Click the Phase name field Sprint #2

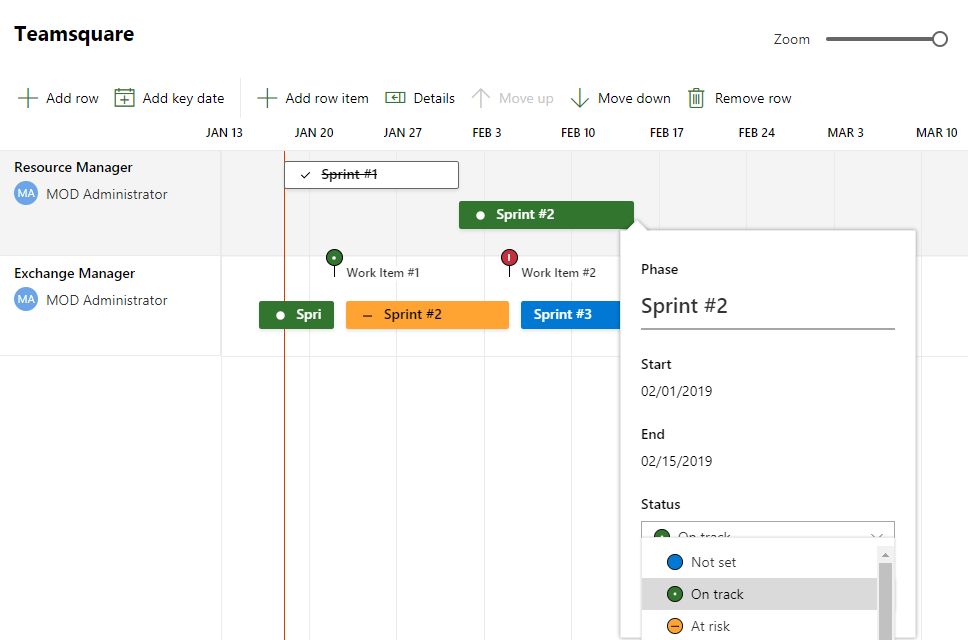[x=767, y=306]
